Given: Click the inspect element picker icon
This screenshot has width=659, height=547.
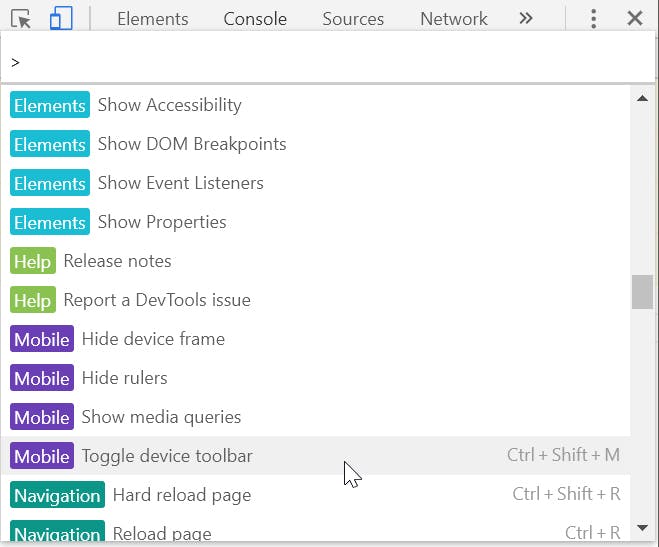Looking at the screenshot, I should point(21,18).
